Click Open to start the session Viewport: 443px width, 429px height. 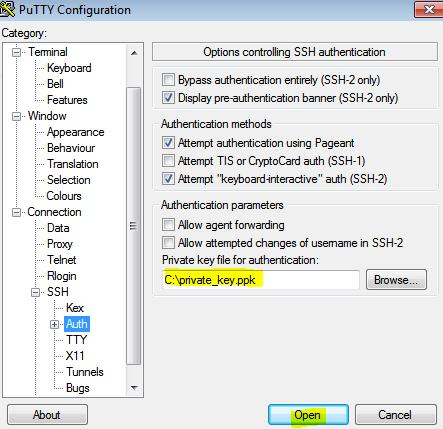pyautogui.click(x=308, y=415)
